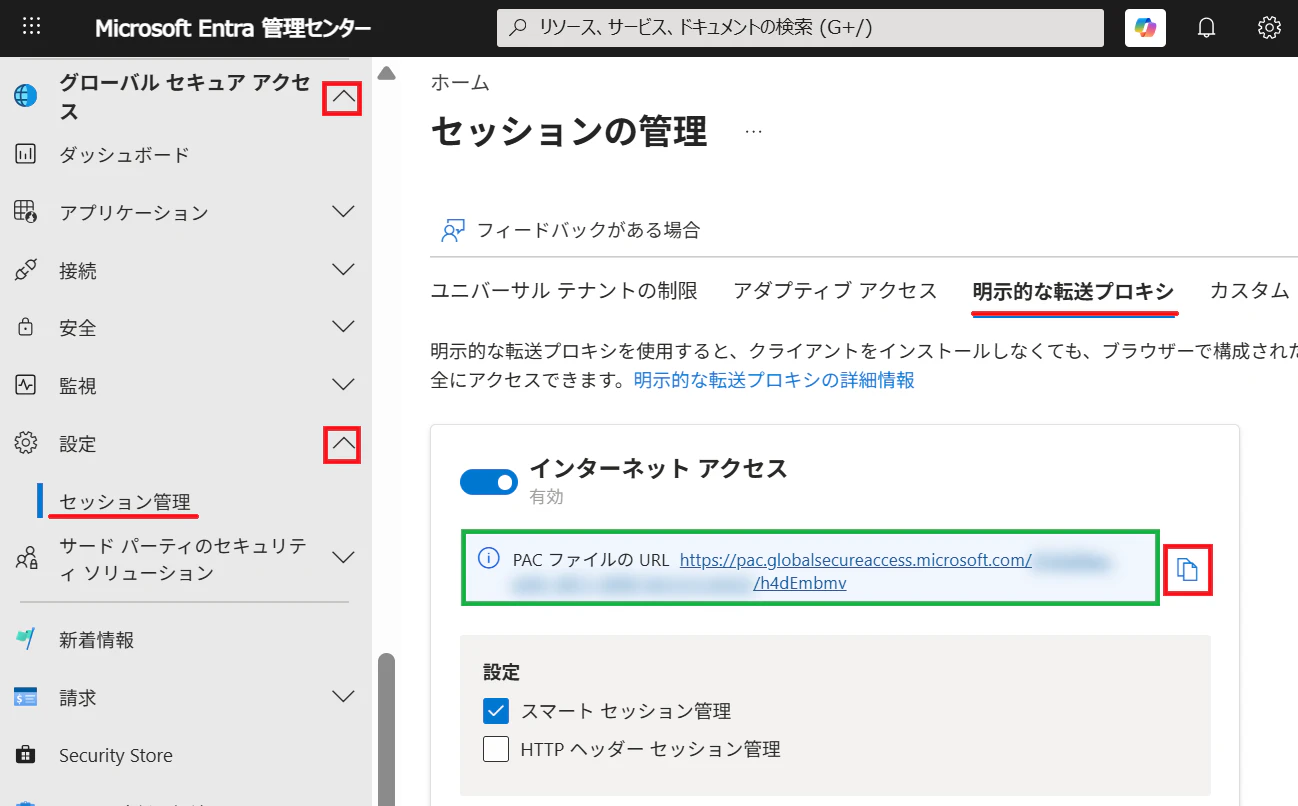This screenshot has width=1298, height=806.
Task: Click the Global Secure Access globe icon
Action: pos(25,96)
